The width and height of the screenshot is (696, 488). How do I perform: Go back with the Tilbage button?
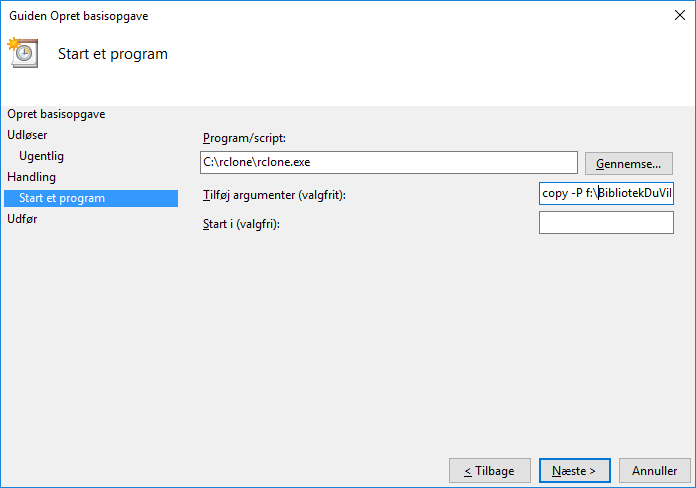tap(490, 471)
